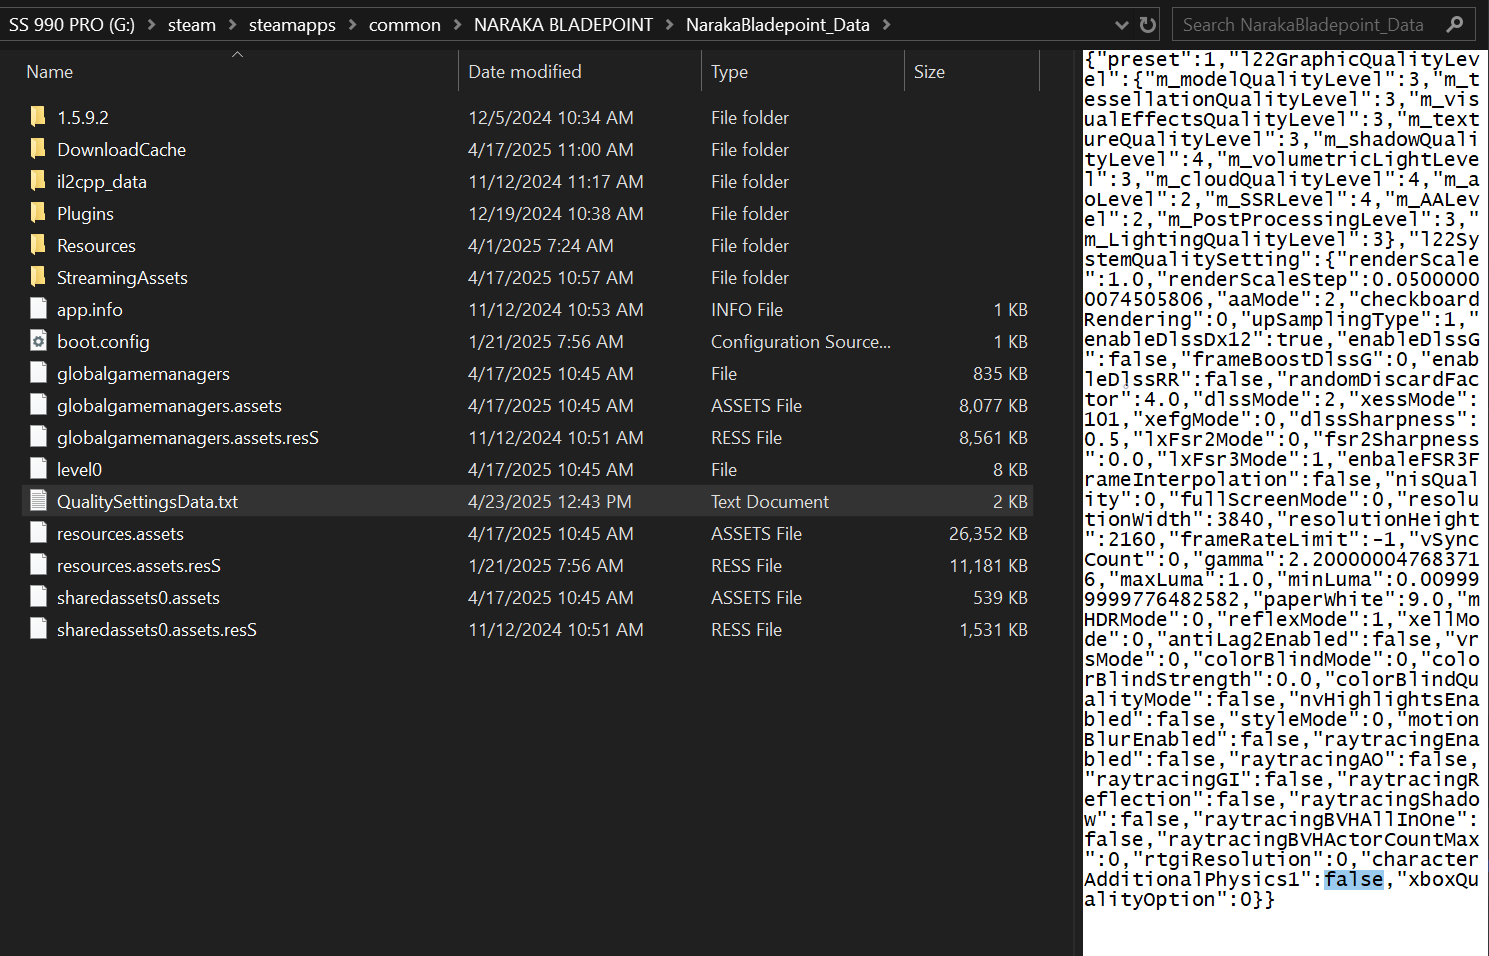Expand the chevron after steam breadcrumb
Screen dimensions: 1489x956
(x=232, y=25)
